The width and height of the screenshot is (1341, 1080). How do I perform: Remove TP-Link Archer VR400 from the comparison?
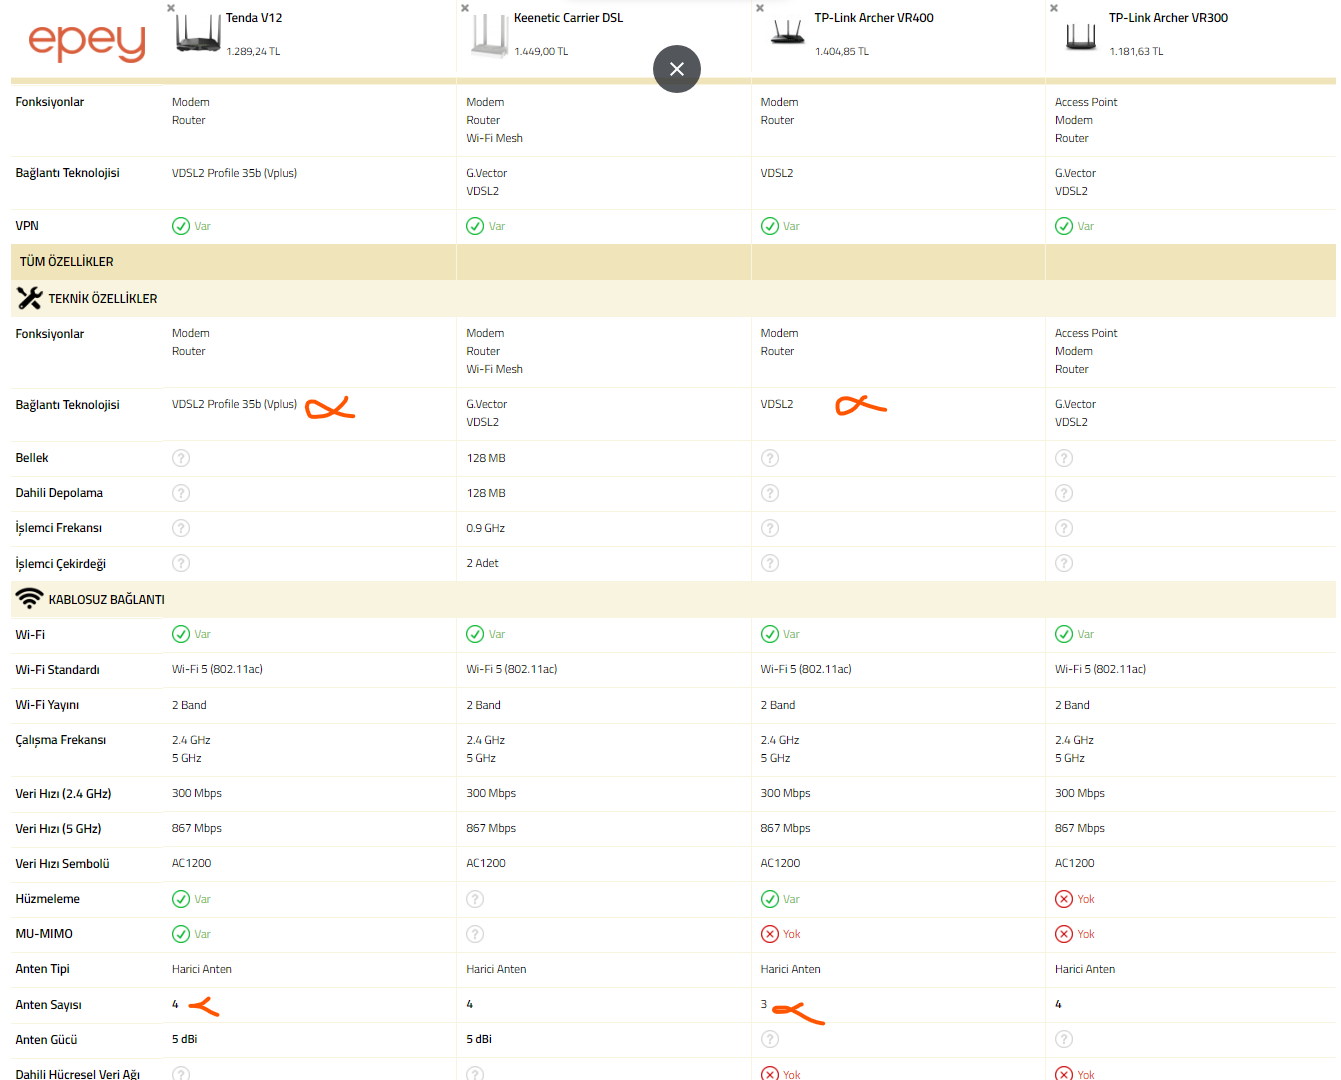coord(760,8)
